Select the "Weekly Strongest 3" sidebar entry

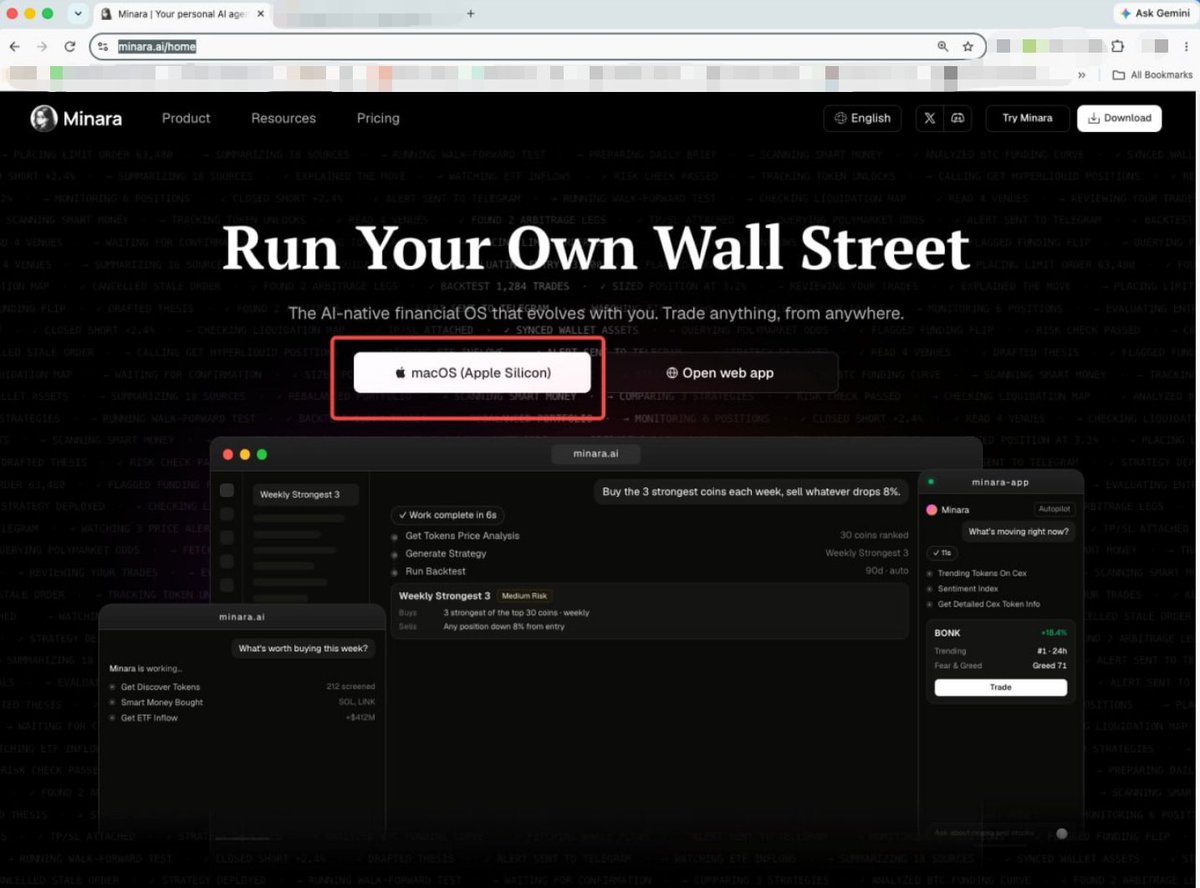click(306, 494)
